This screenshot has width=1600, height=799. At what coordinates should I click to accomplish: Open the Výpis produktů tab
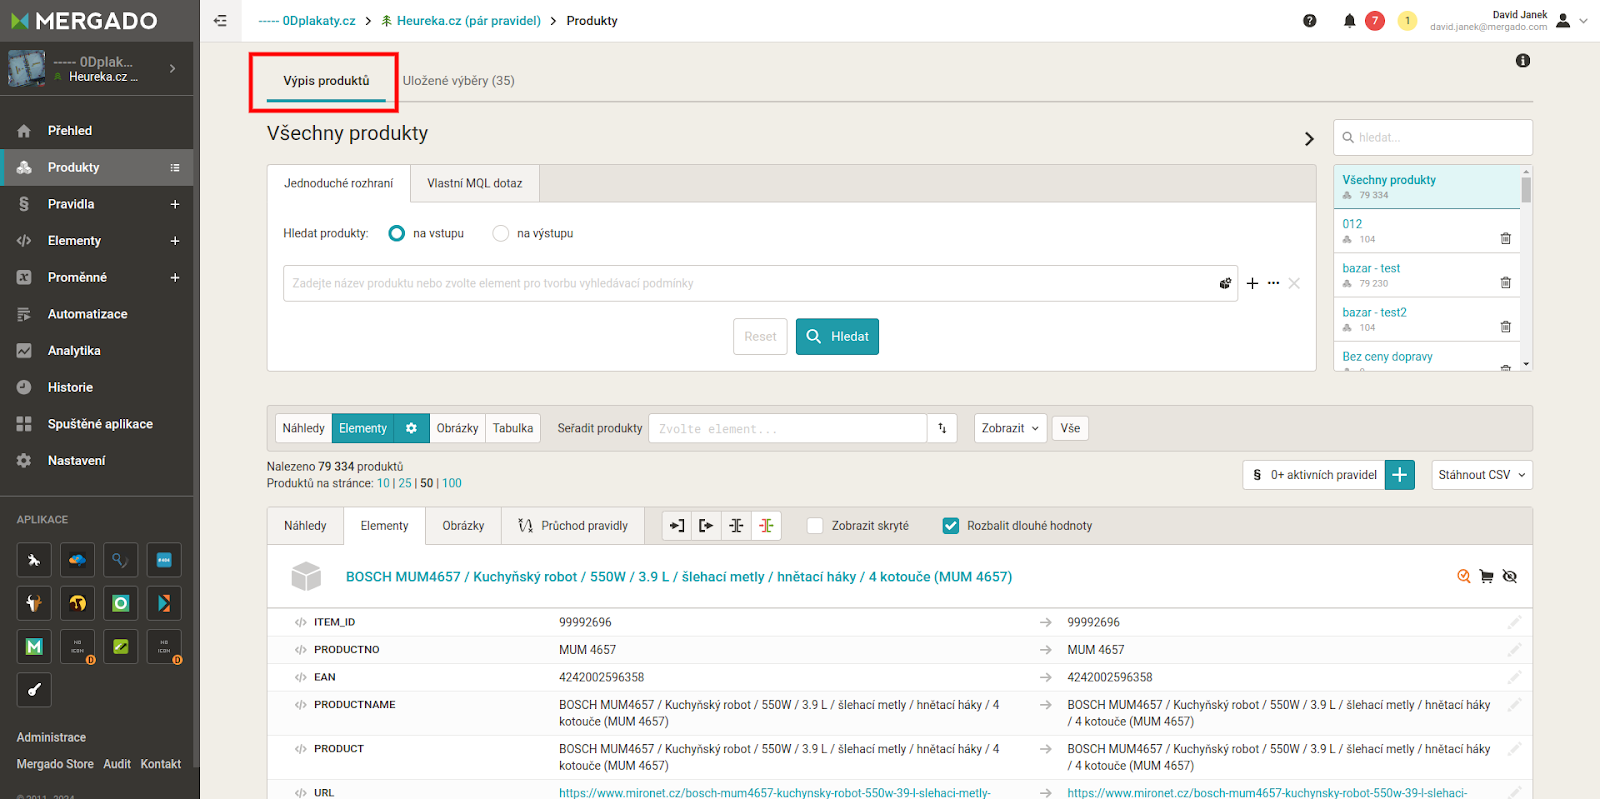click(x=326, y=81)
